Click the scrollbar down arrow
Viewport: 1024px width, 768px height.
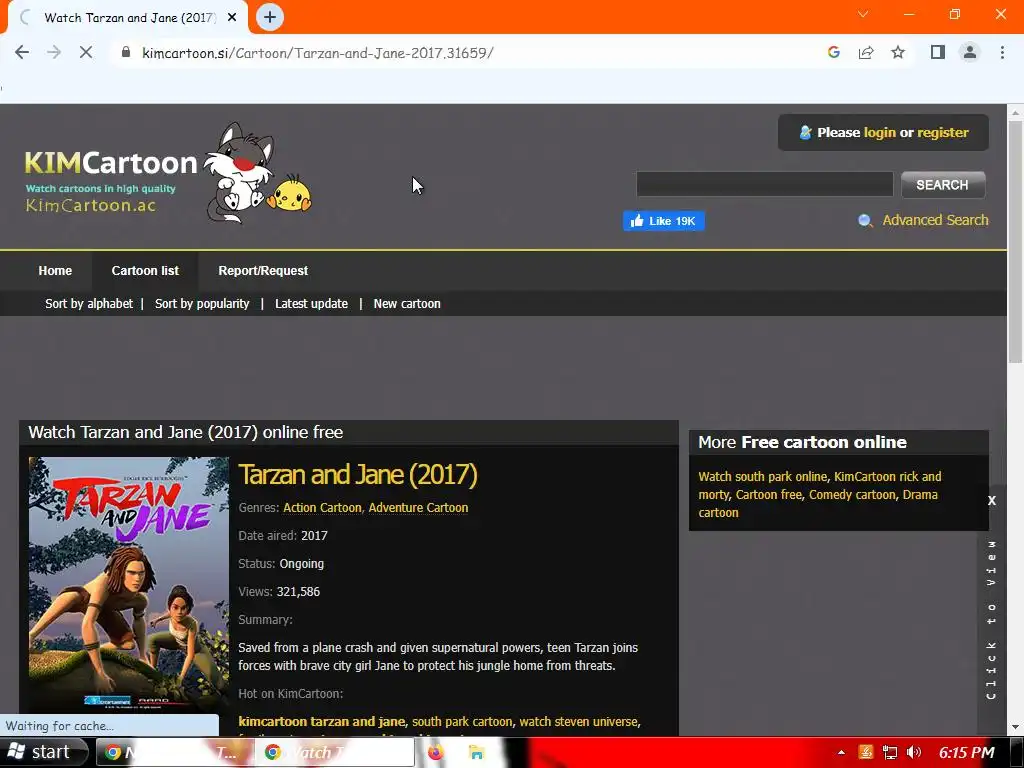(1015, 727)
